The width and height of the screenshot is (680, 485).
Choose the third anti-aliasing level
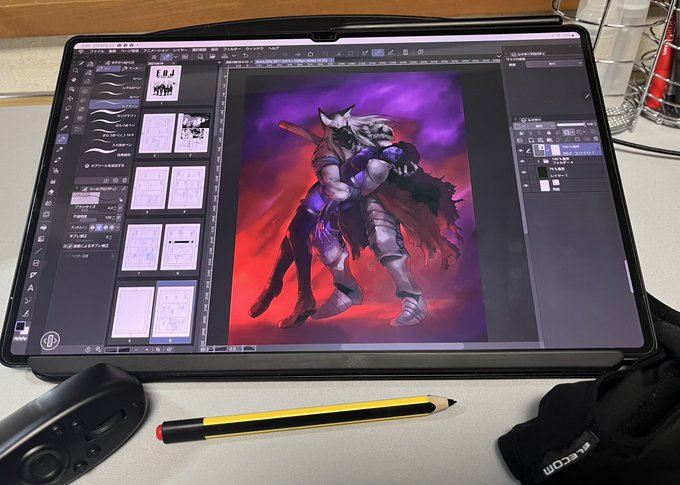tap(106, 227)
